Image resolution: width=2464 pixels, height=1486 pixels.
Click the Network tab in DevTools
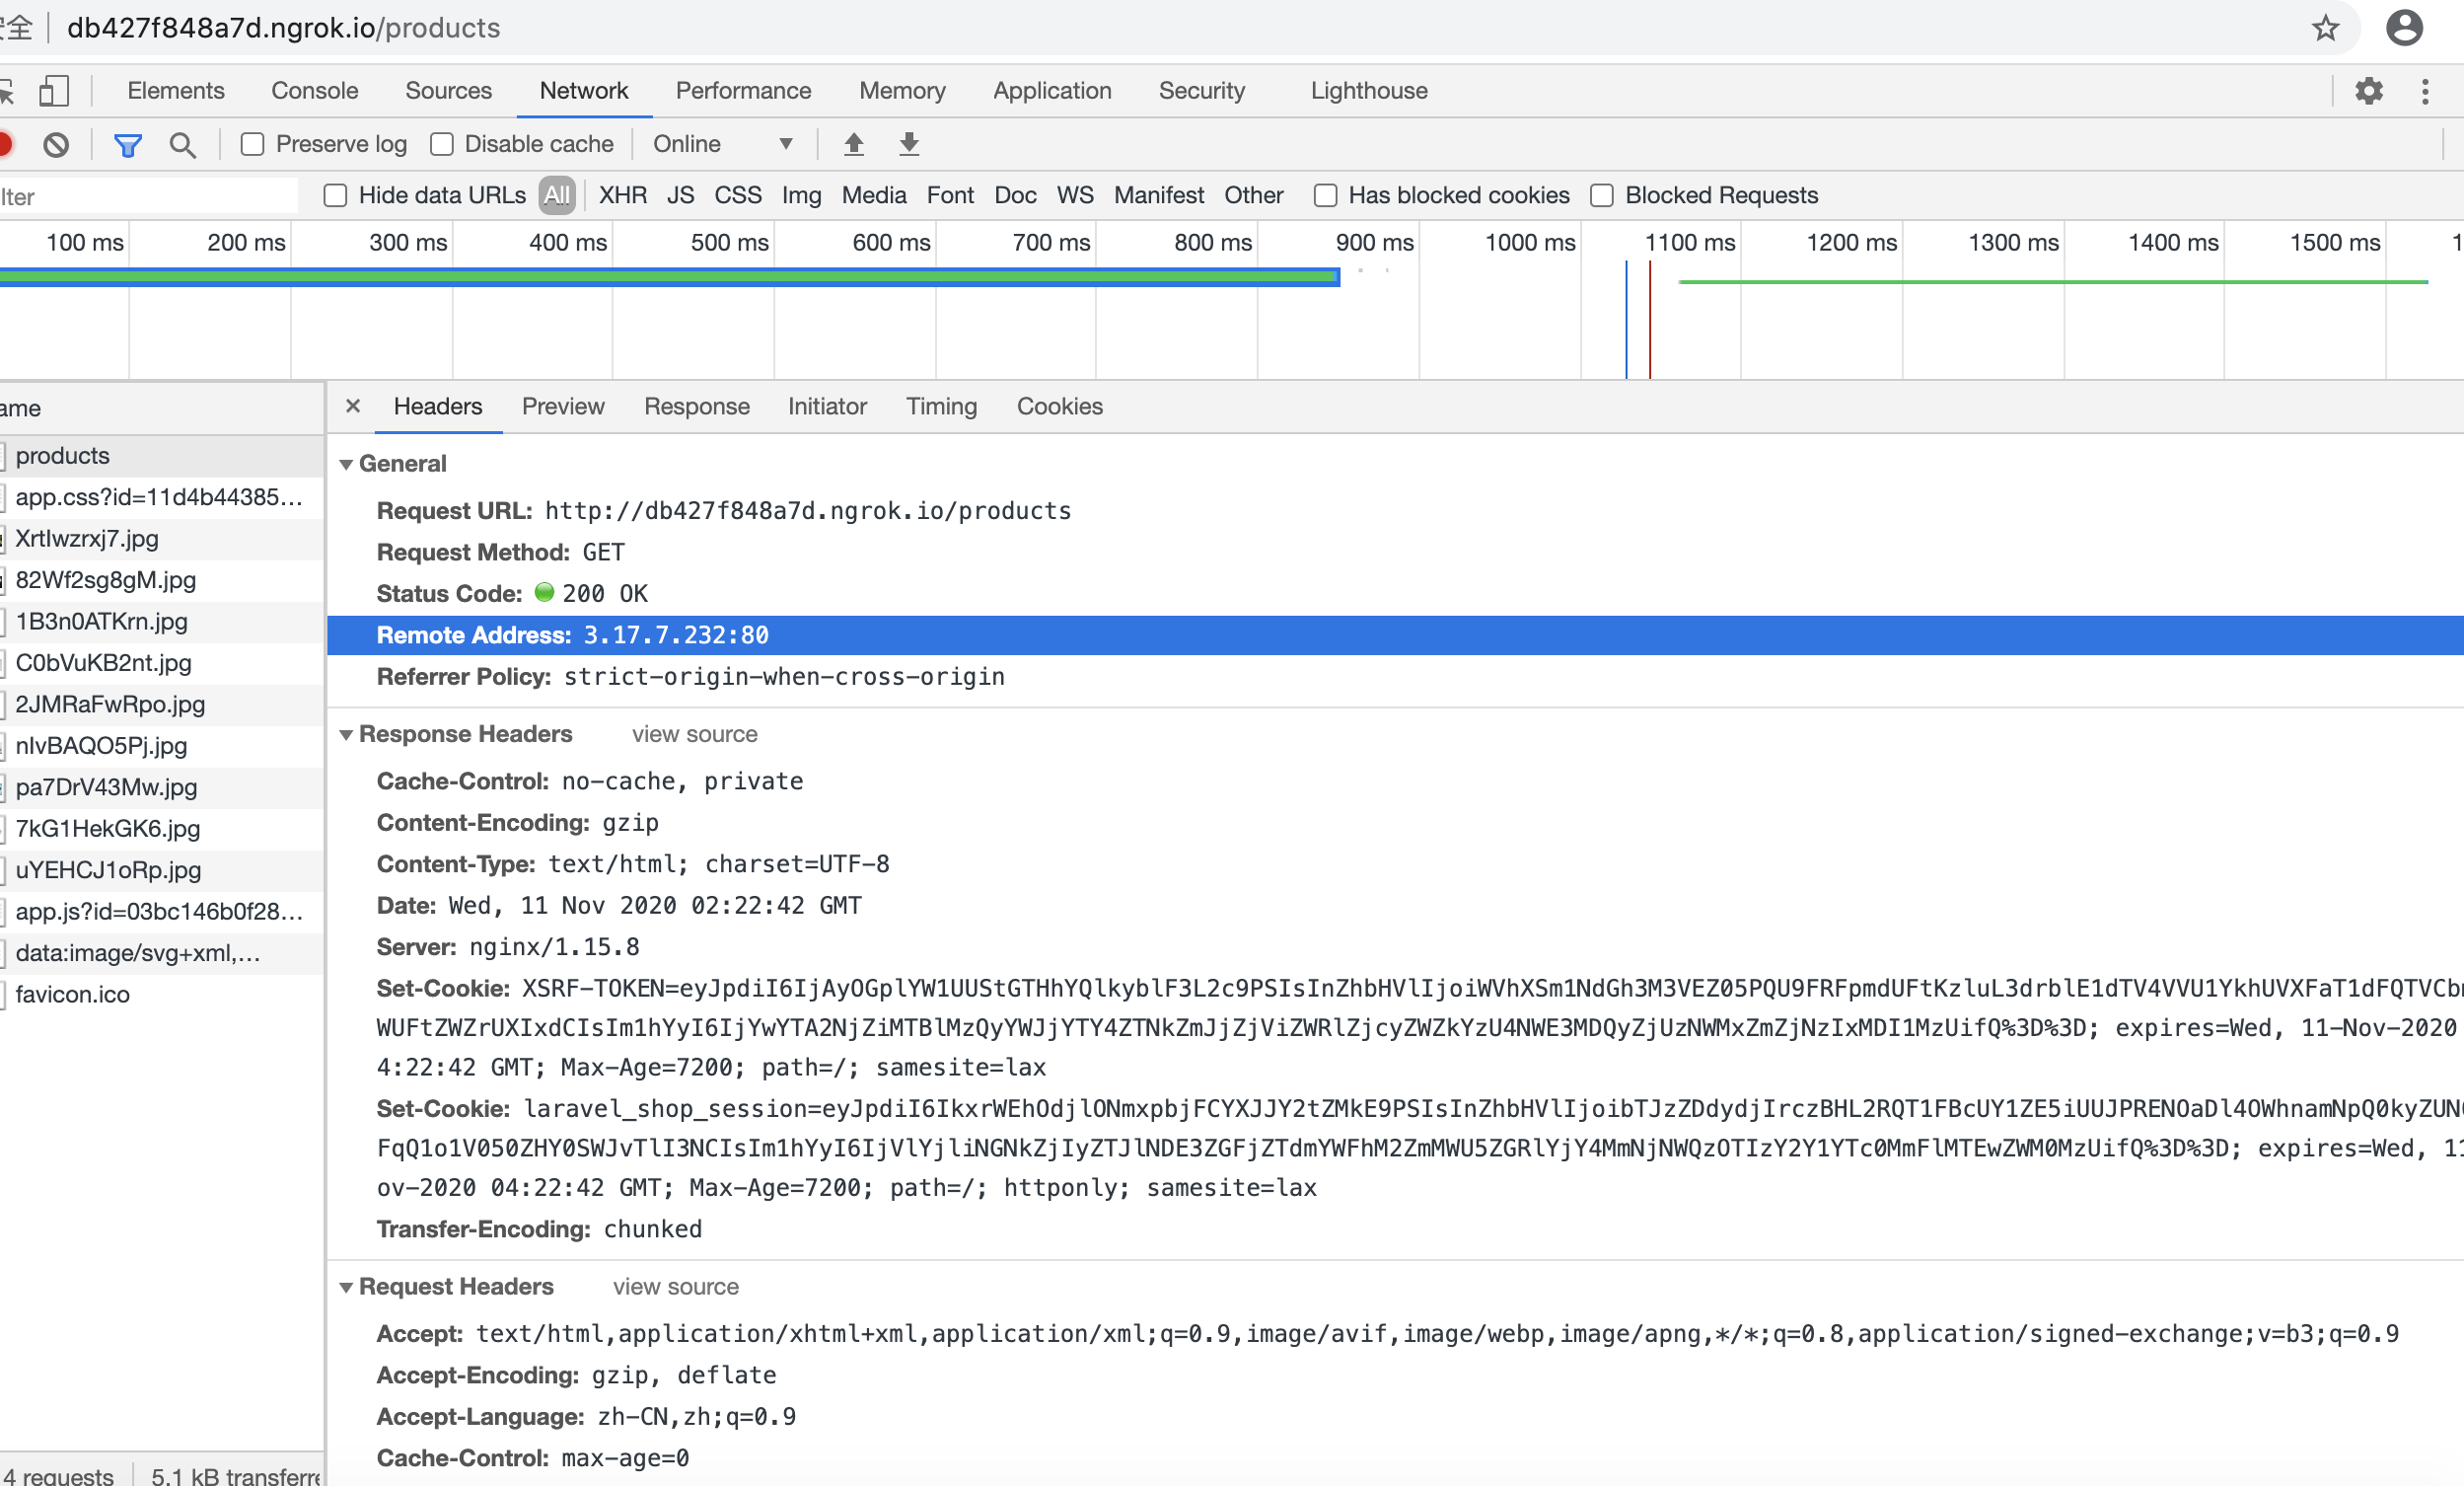[x=583, y=90]
